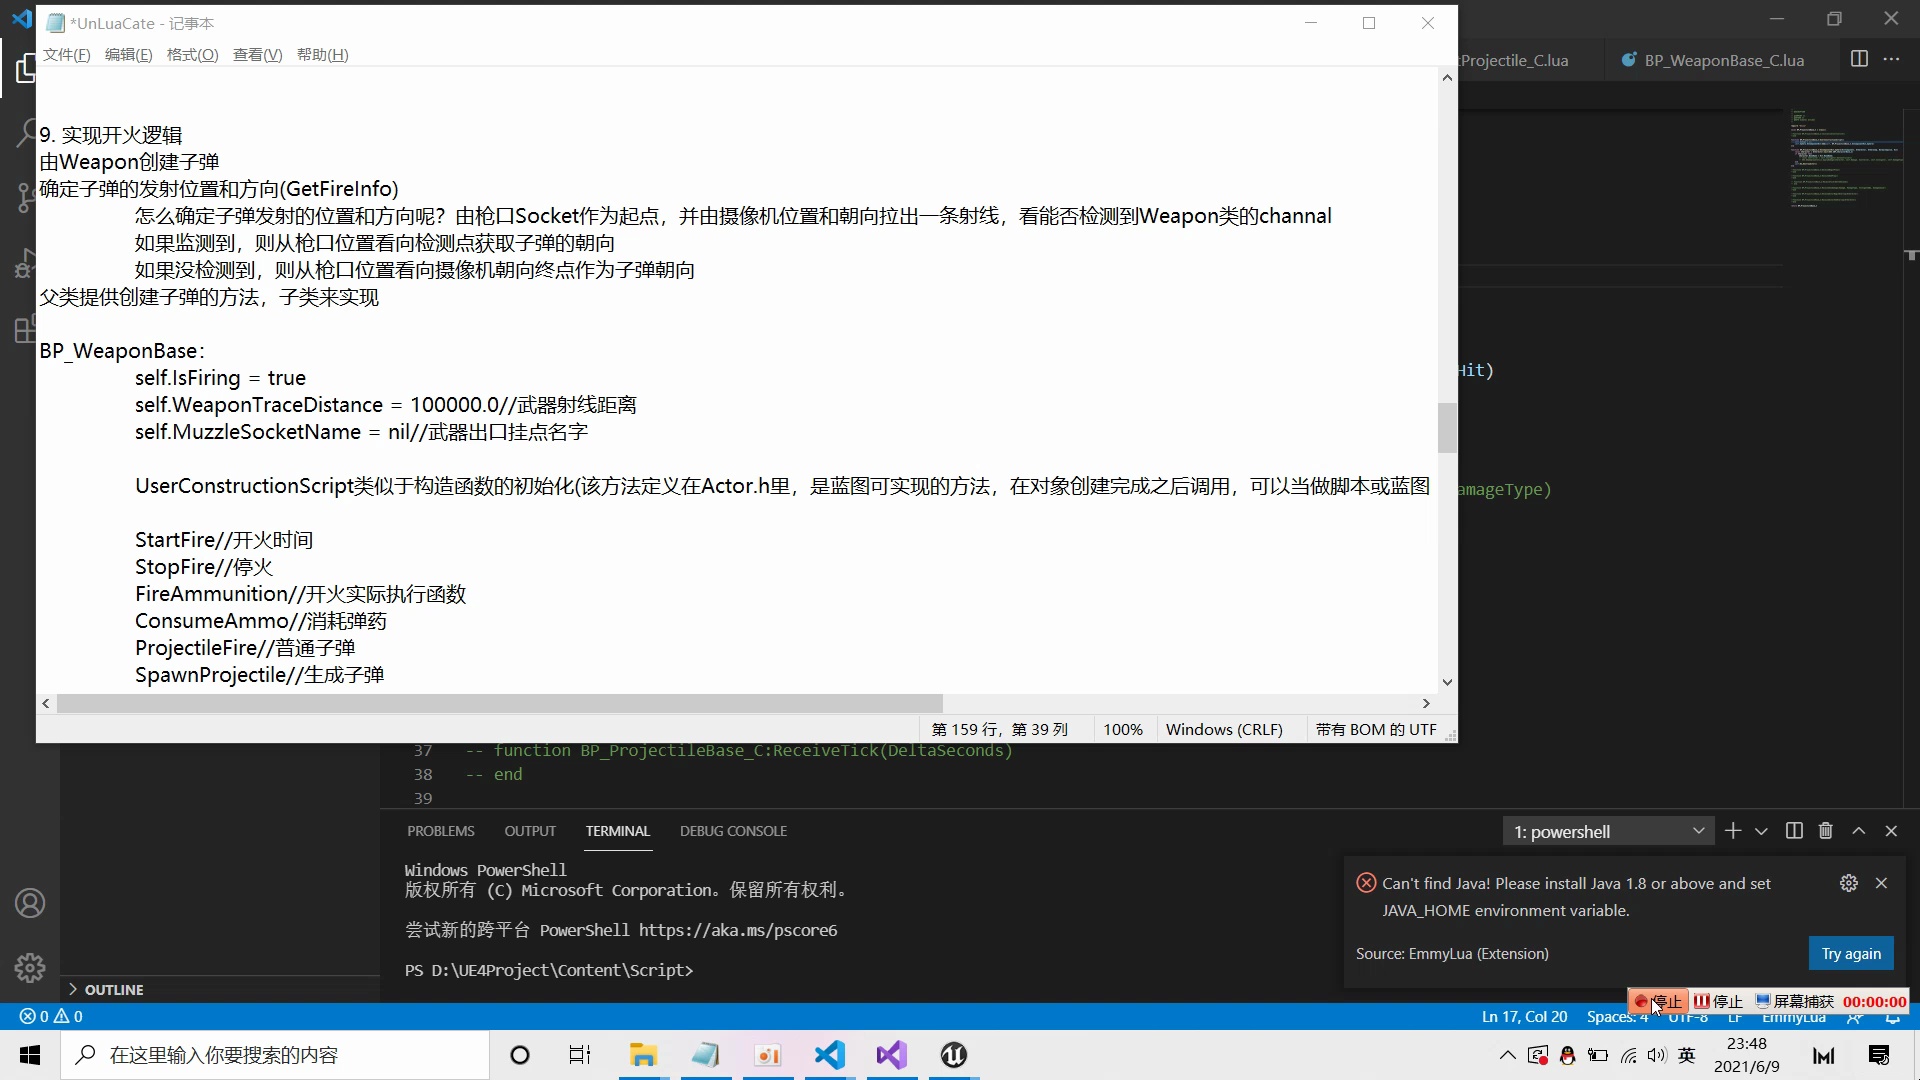The height and width of the screenshot is (1080, 1920).
Task: Open the Accounts icon in activity bar
Action: (30, 903)
